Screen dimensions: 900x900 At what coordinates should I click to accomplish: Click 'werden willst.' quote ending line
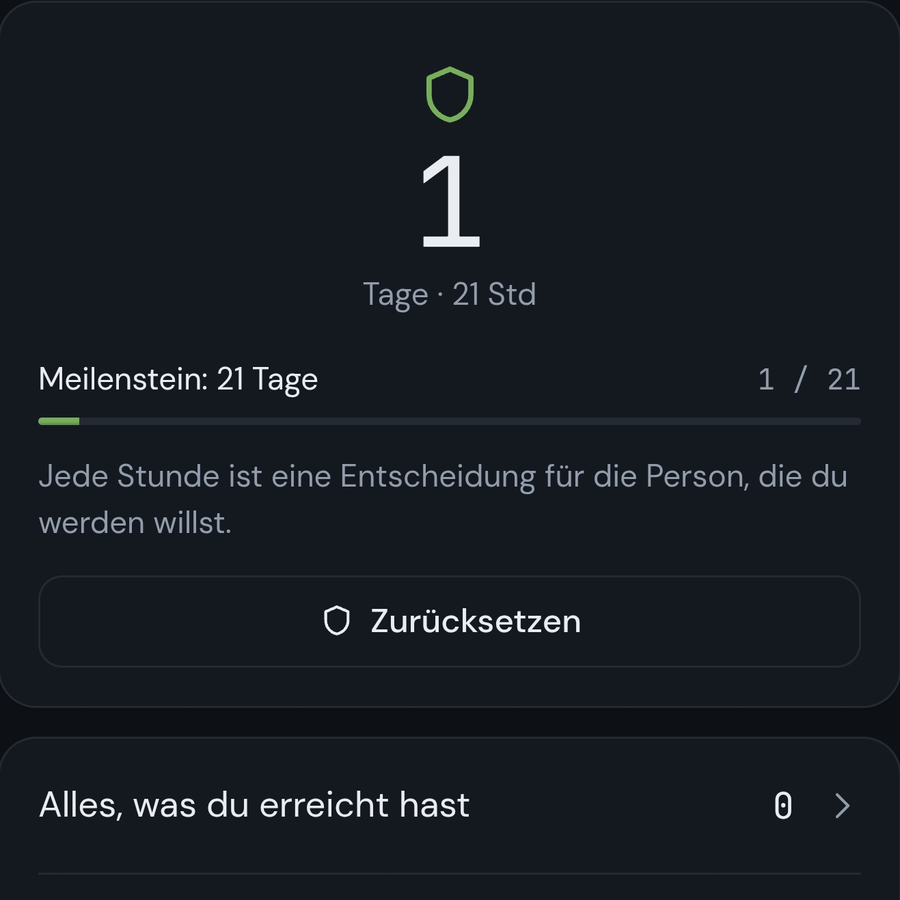pos(135,523)
